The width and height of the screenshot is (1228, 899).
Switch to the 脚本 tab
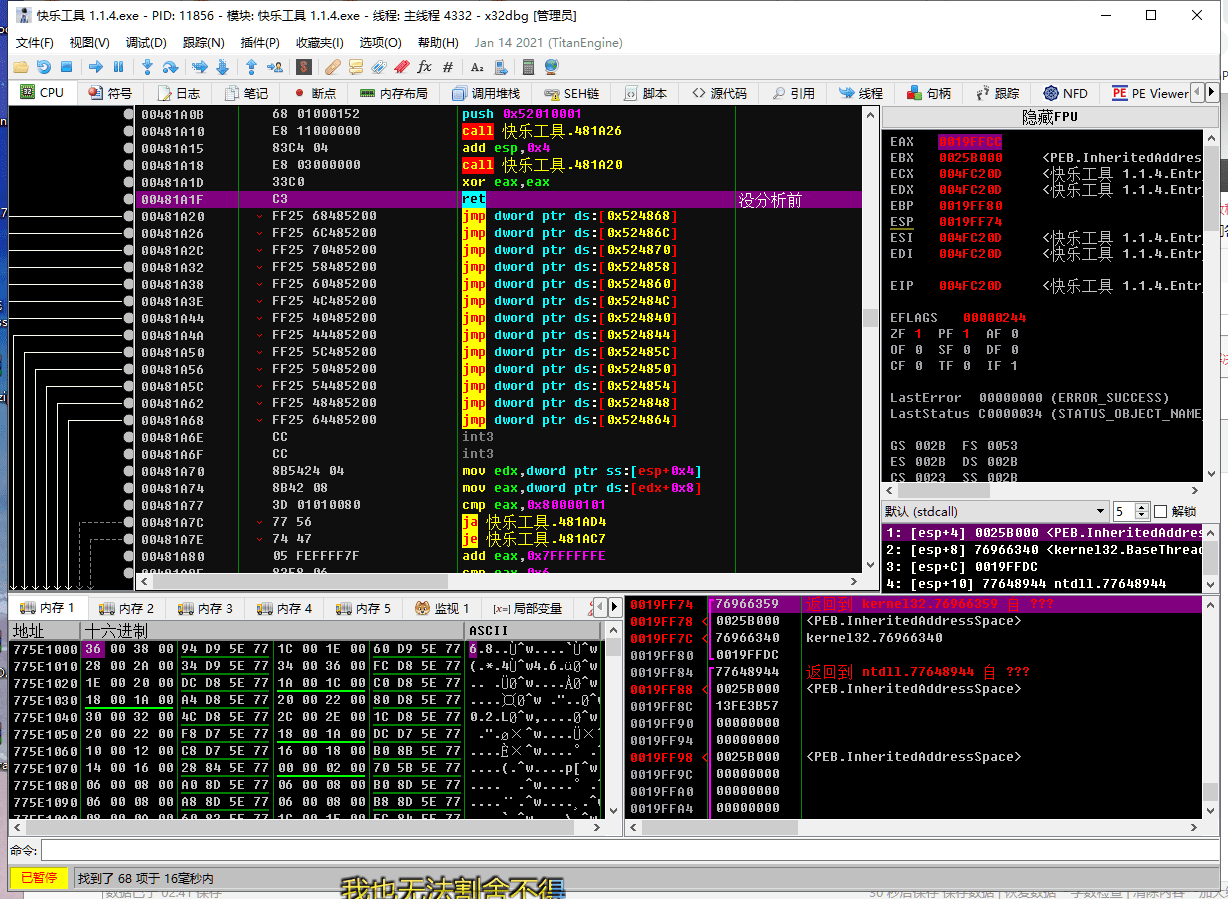(x=645, y=93)
